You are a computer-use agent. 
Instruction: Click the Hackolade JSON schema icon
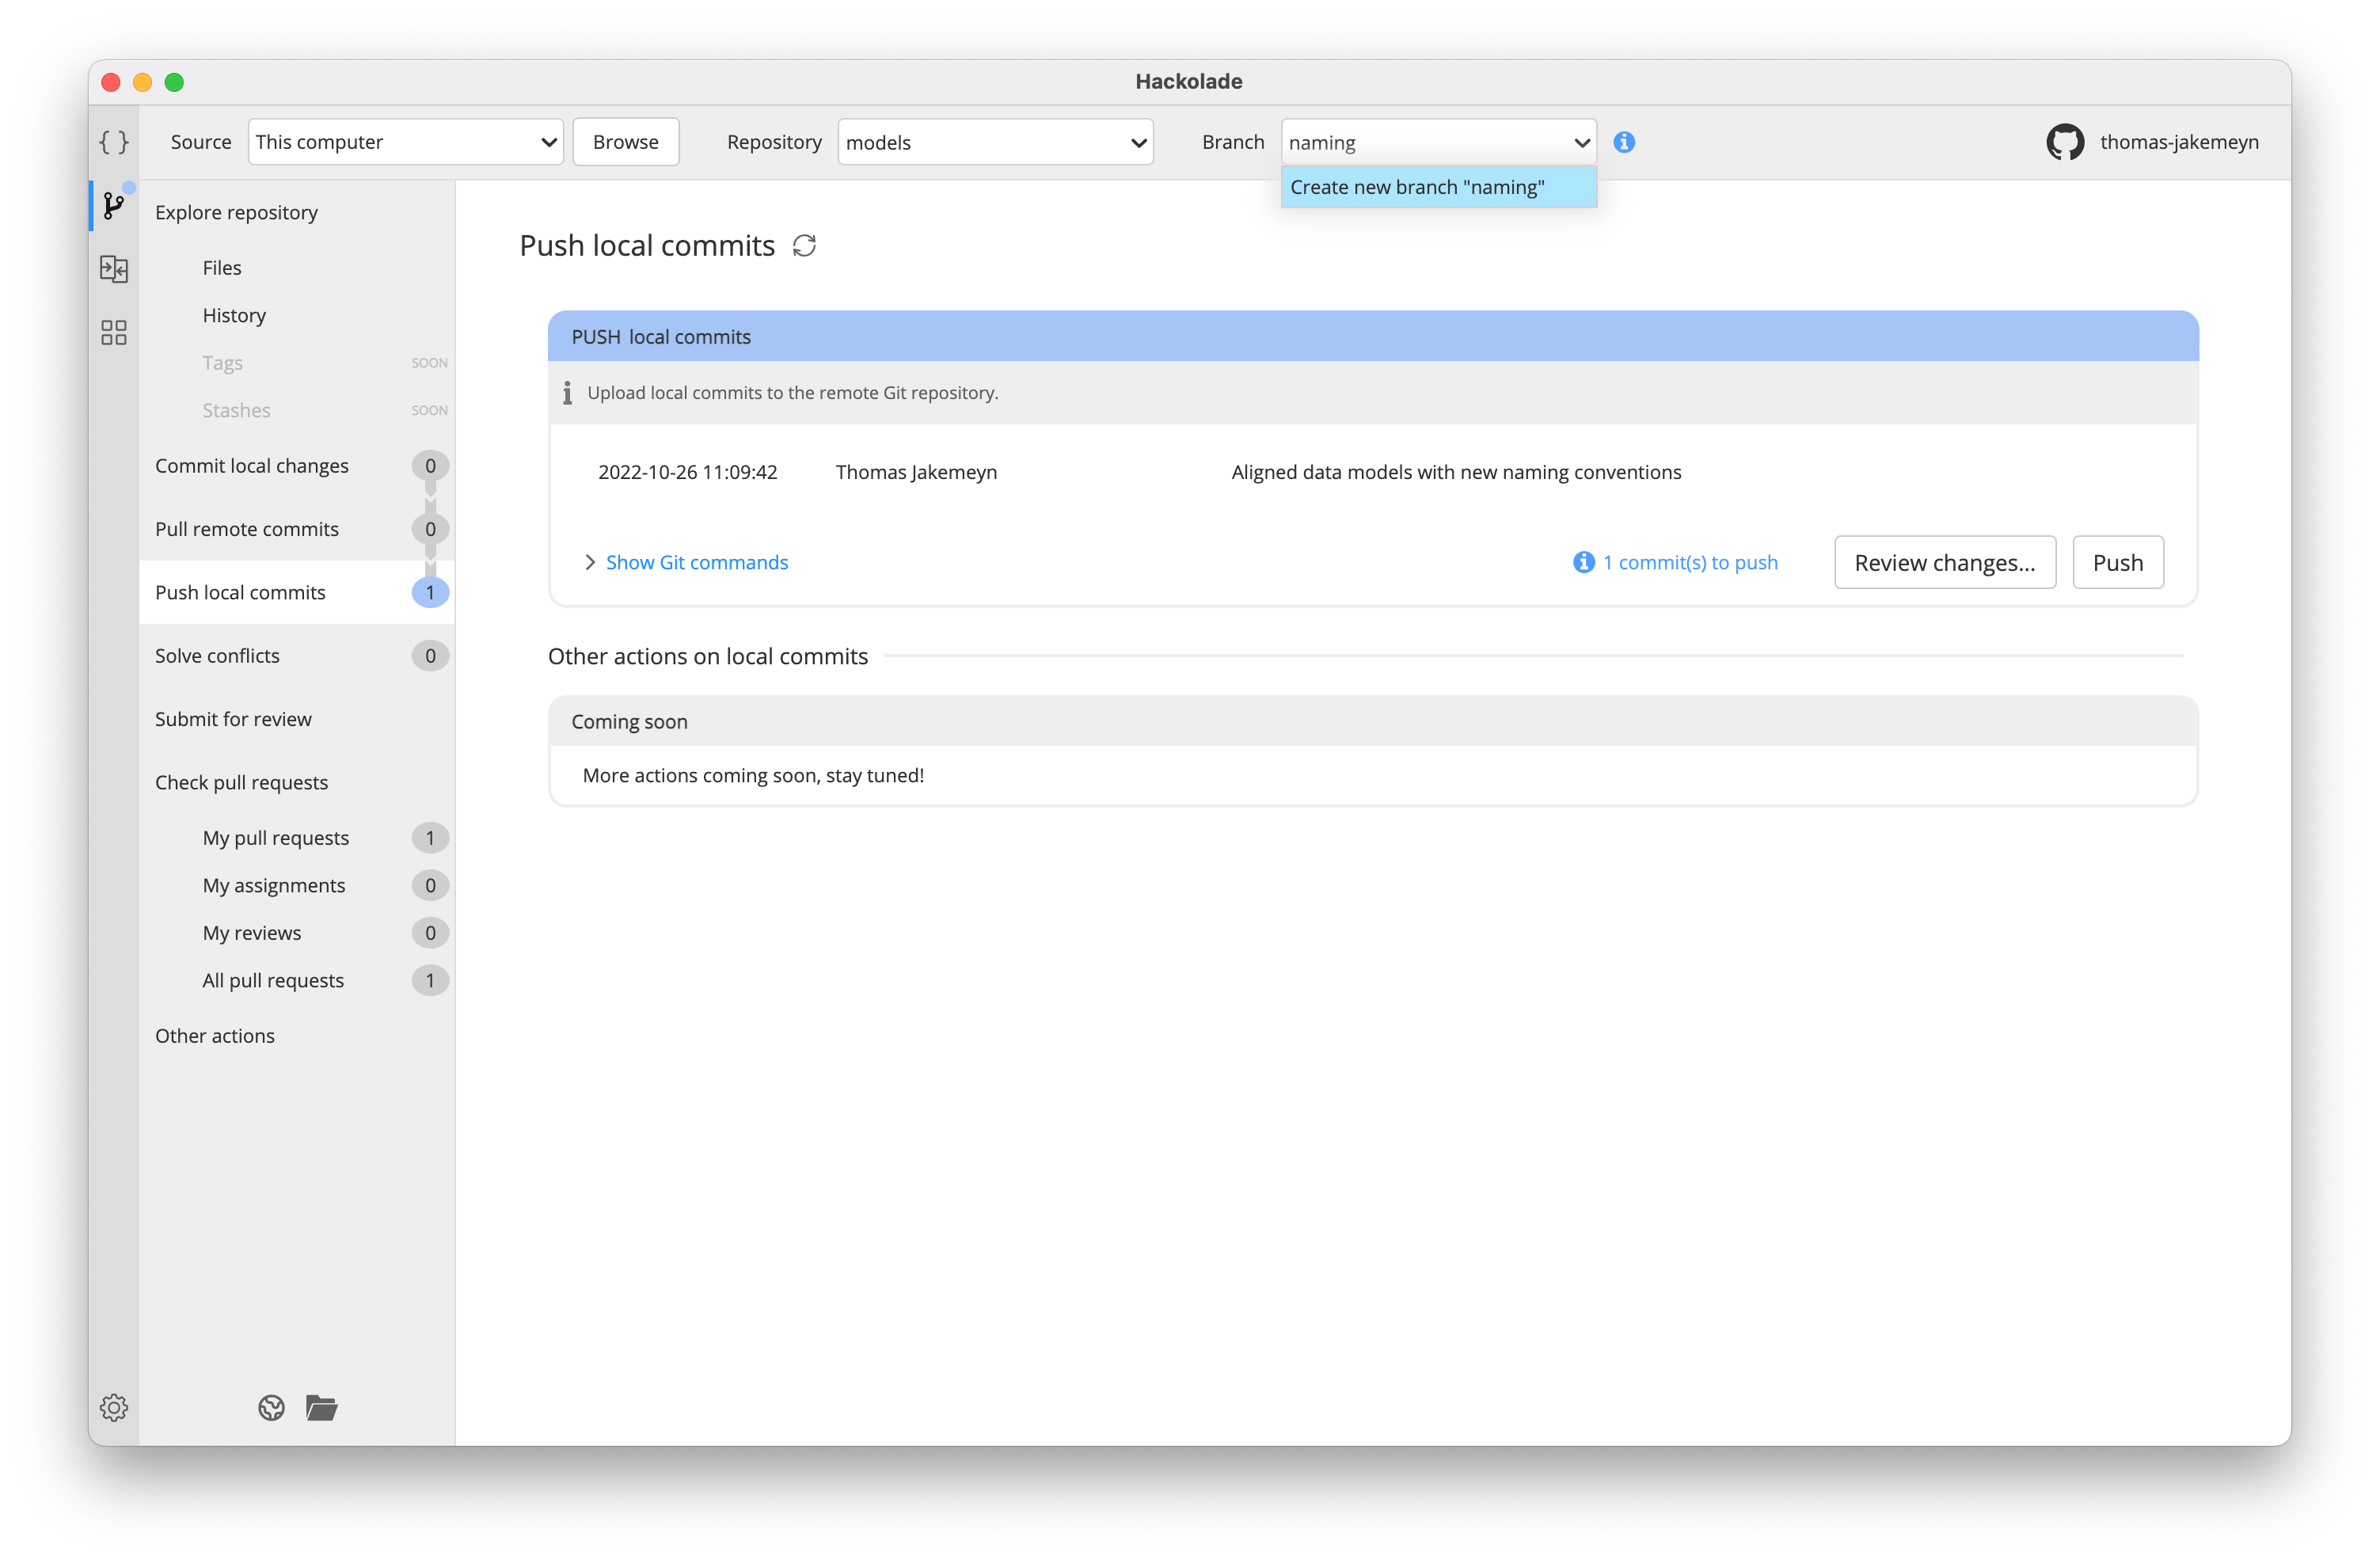[113, 141]
